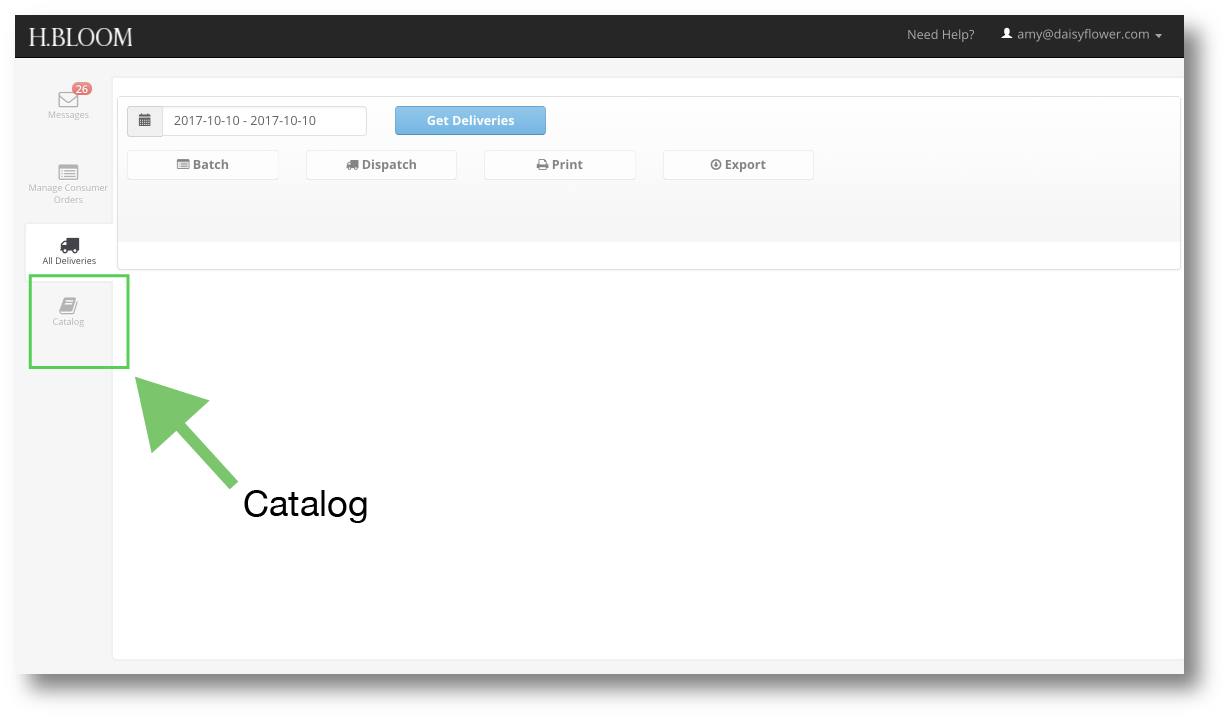The image size is (1229, 719).
Task: Select the All Deliveries truck tab
Action: click(69, 251)
